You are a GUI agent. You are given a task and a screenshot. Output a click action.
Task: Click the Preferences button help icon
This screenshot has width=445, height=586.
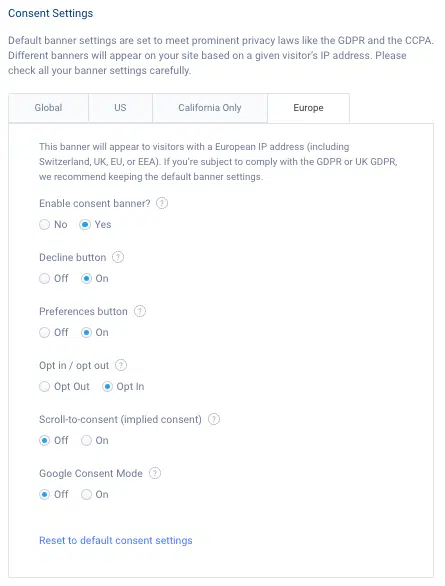click(140, 311)
